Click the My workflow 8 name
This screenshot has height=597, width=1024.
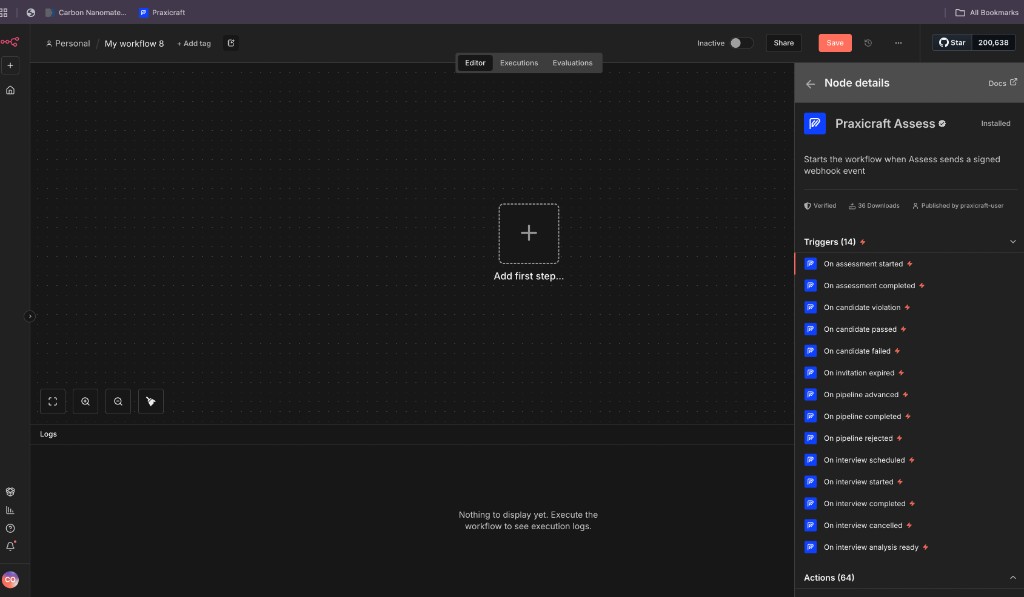tap(134, 43)
